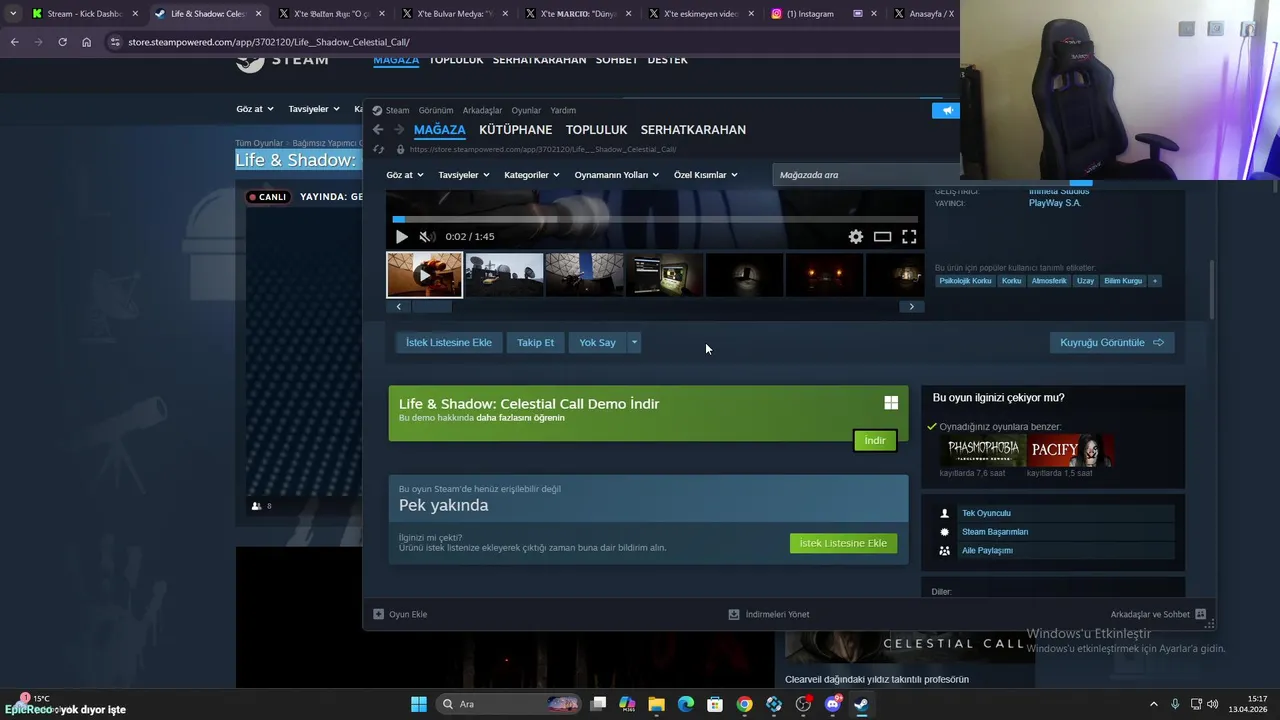Screen dimensions: 1280x720
Task: Click Oyun Ekle at client bottom
Action: (401, 614)
